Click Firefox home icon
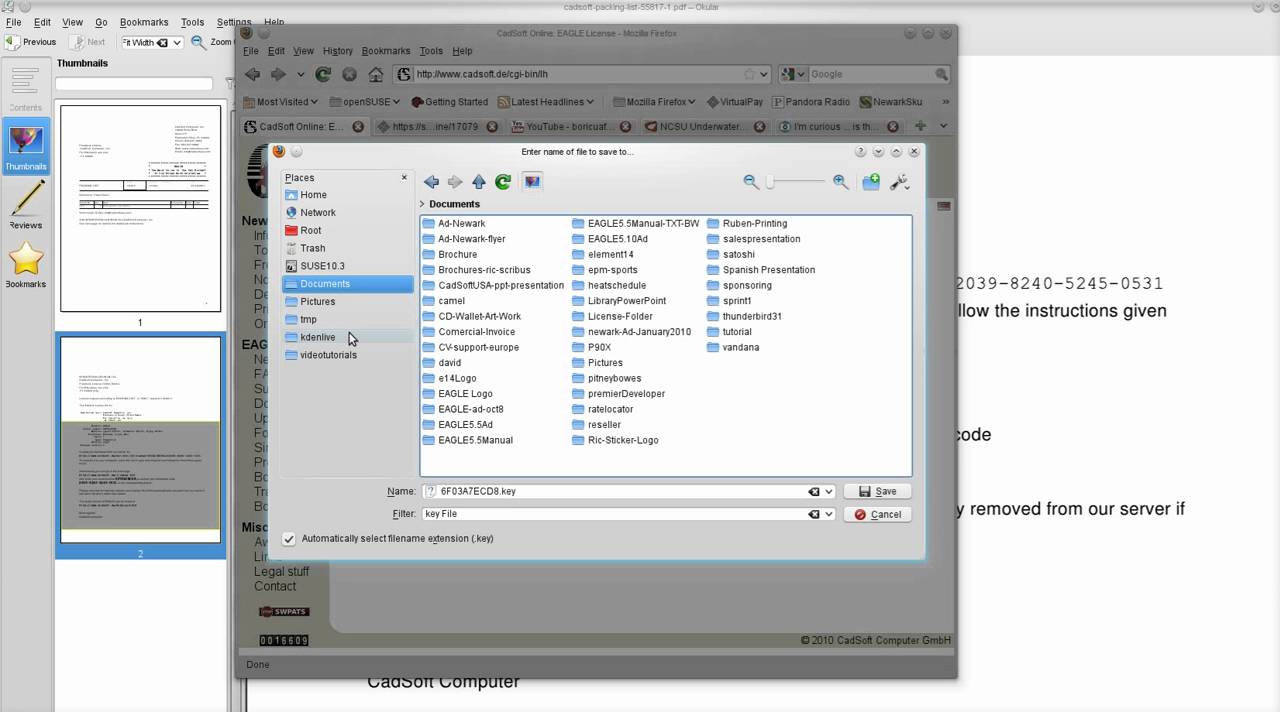The image size is (1280, 712). [376, 74]
